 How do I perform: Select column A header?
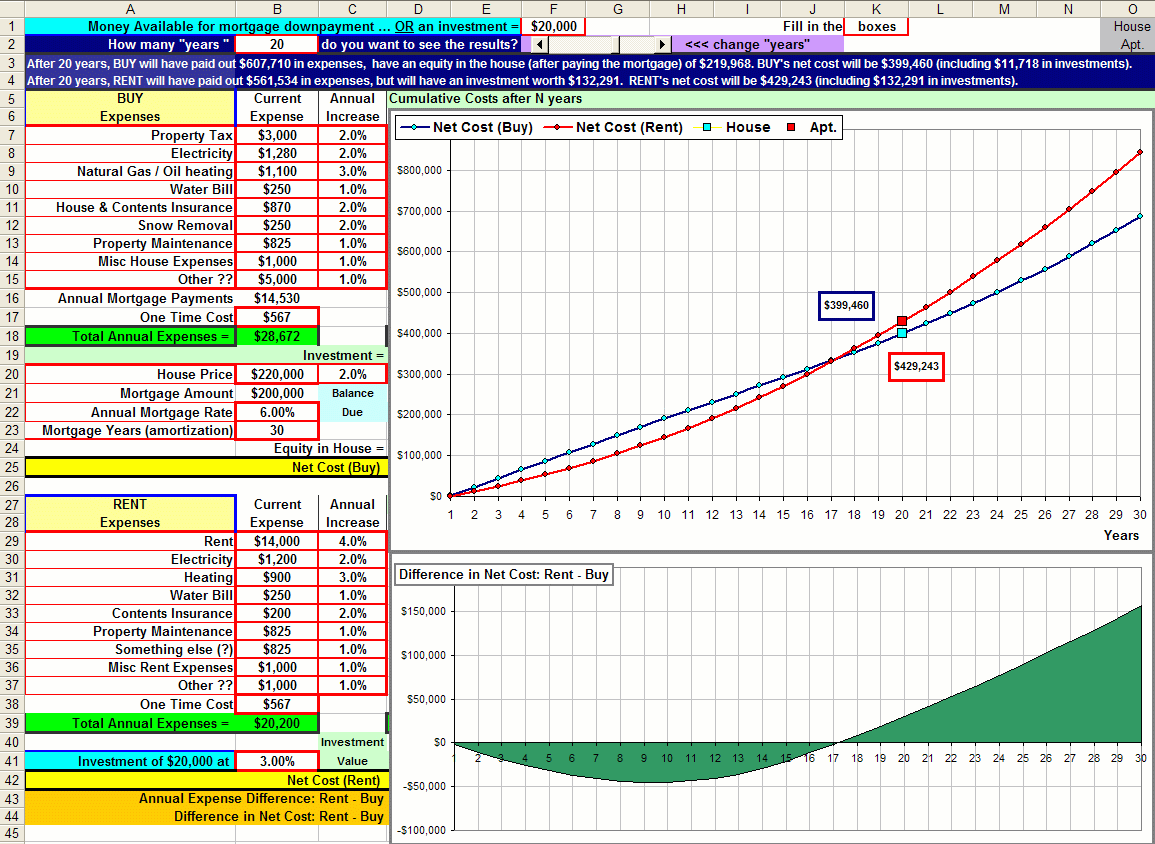(x=130, y=9)
